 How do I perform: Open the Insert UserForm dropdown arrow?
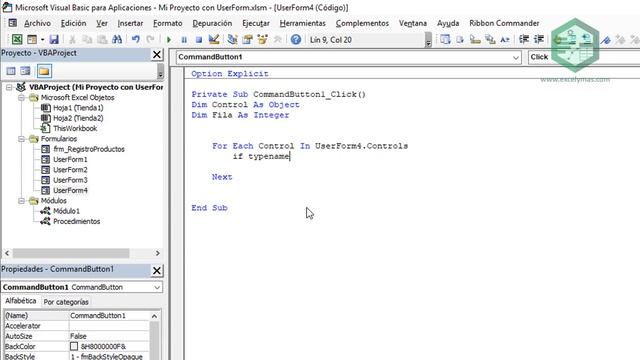42,40
